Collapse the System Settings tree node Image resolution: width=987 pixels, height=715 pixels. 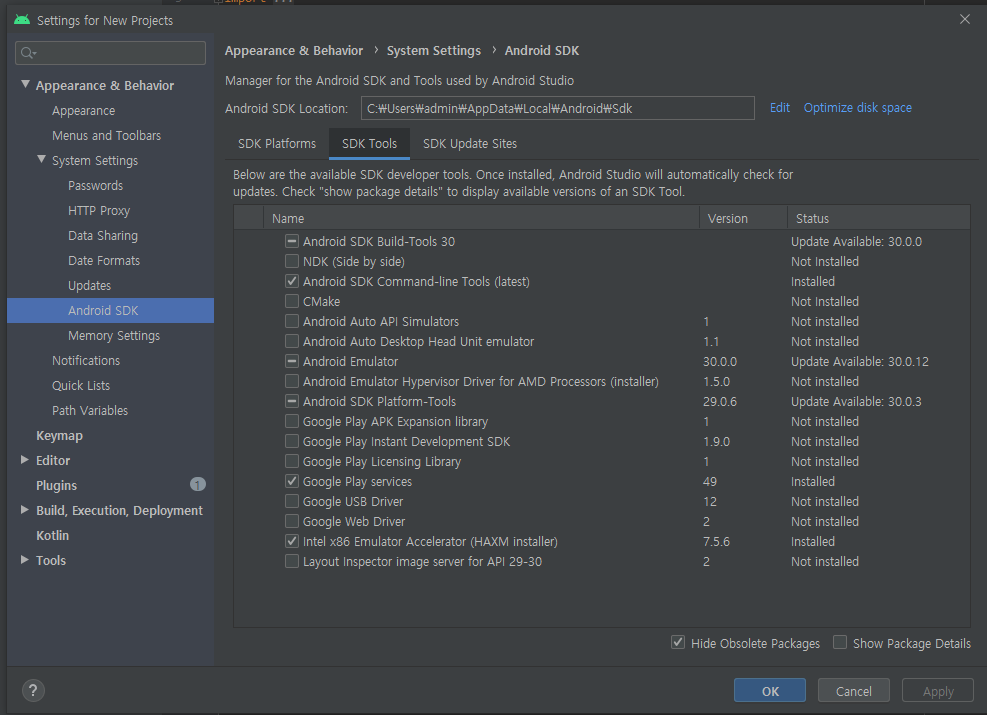[42, 160]
